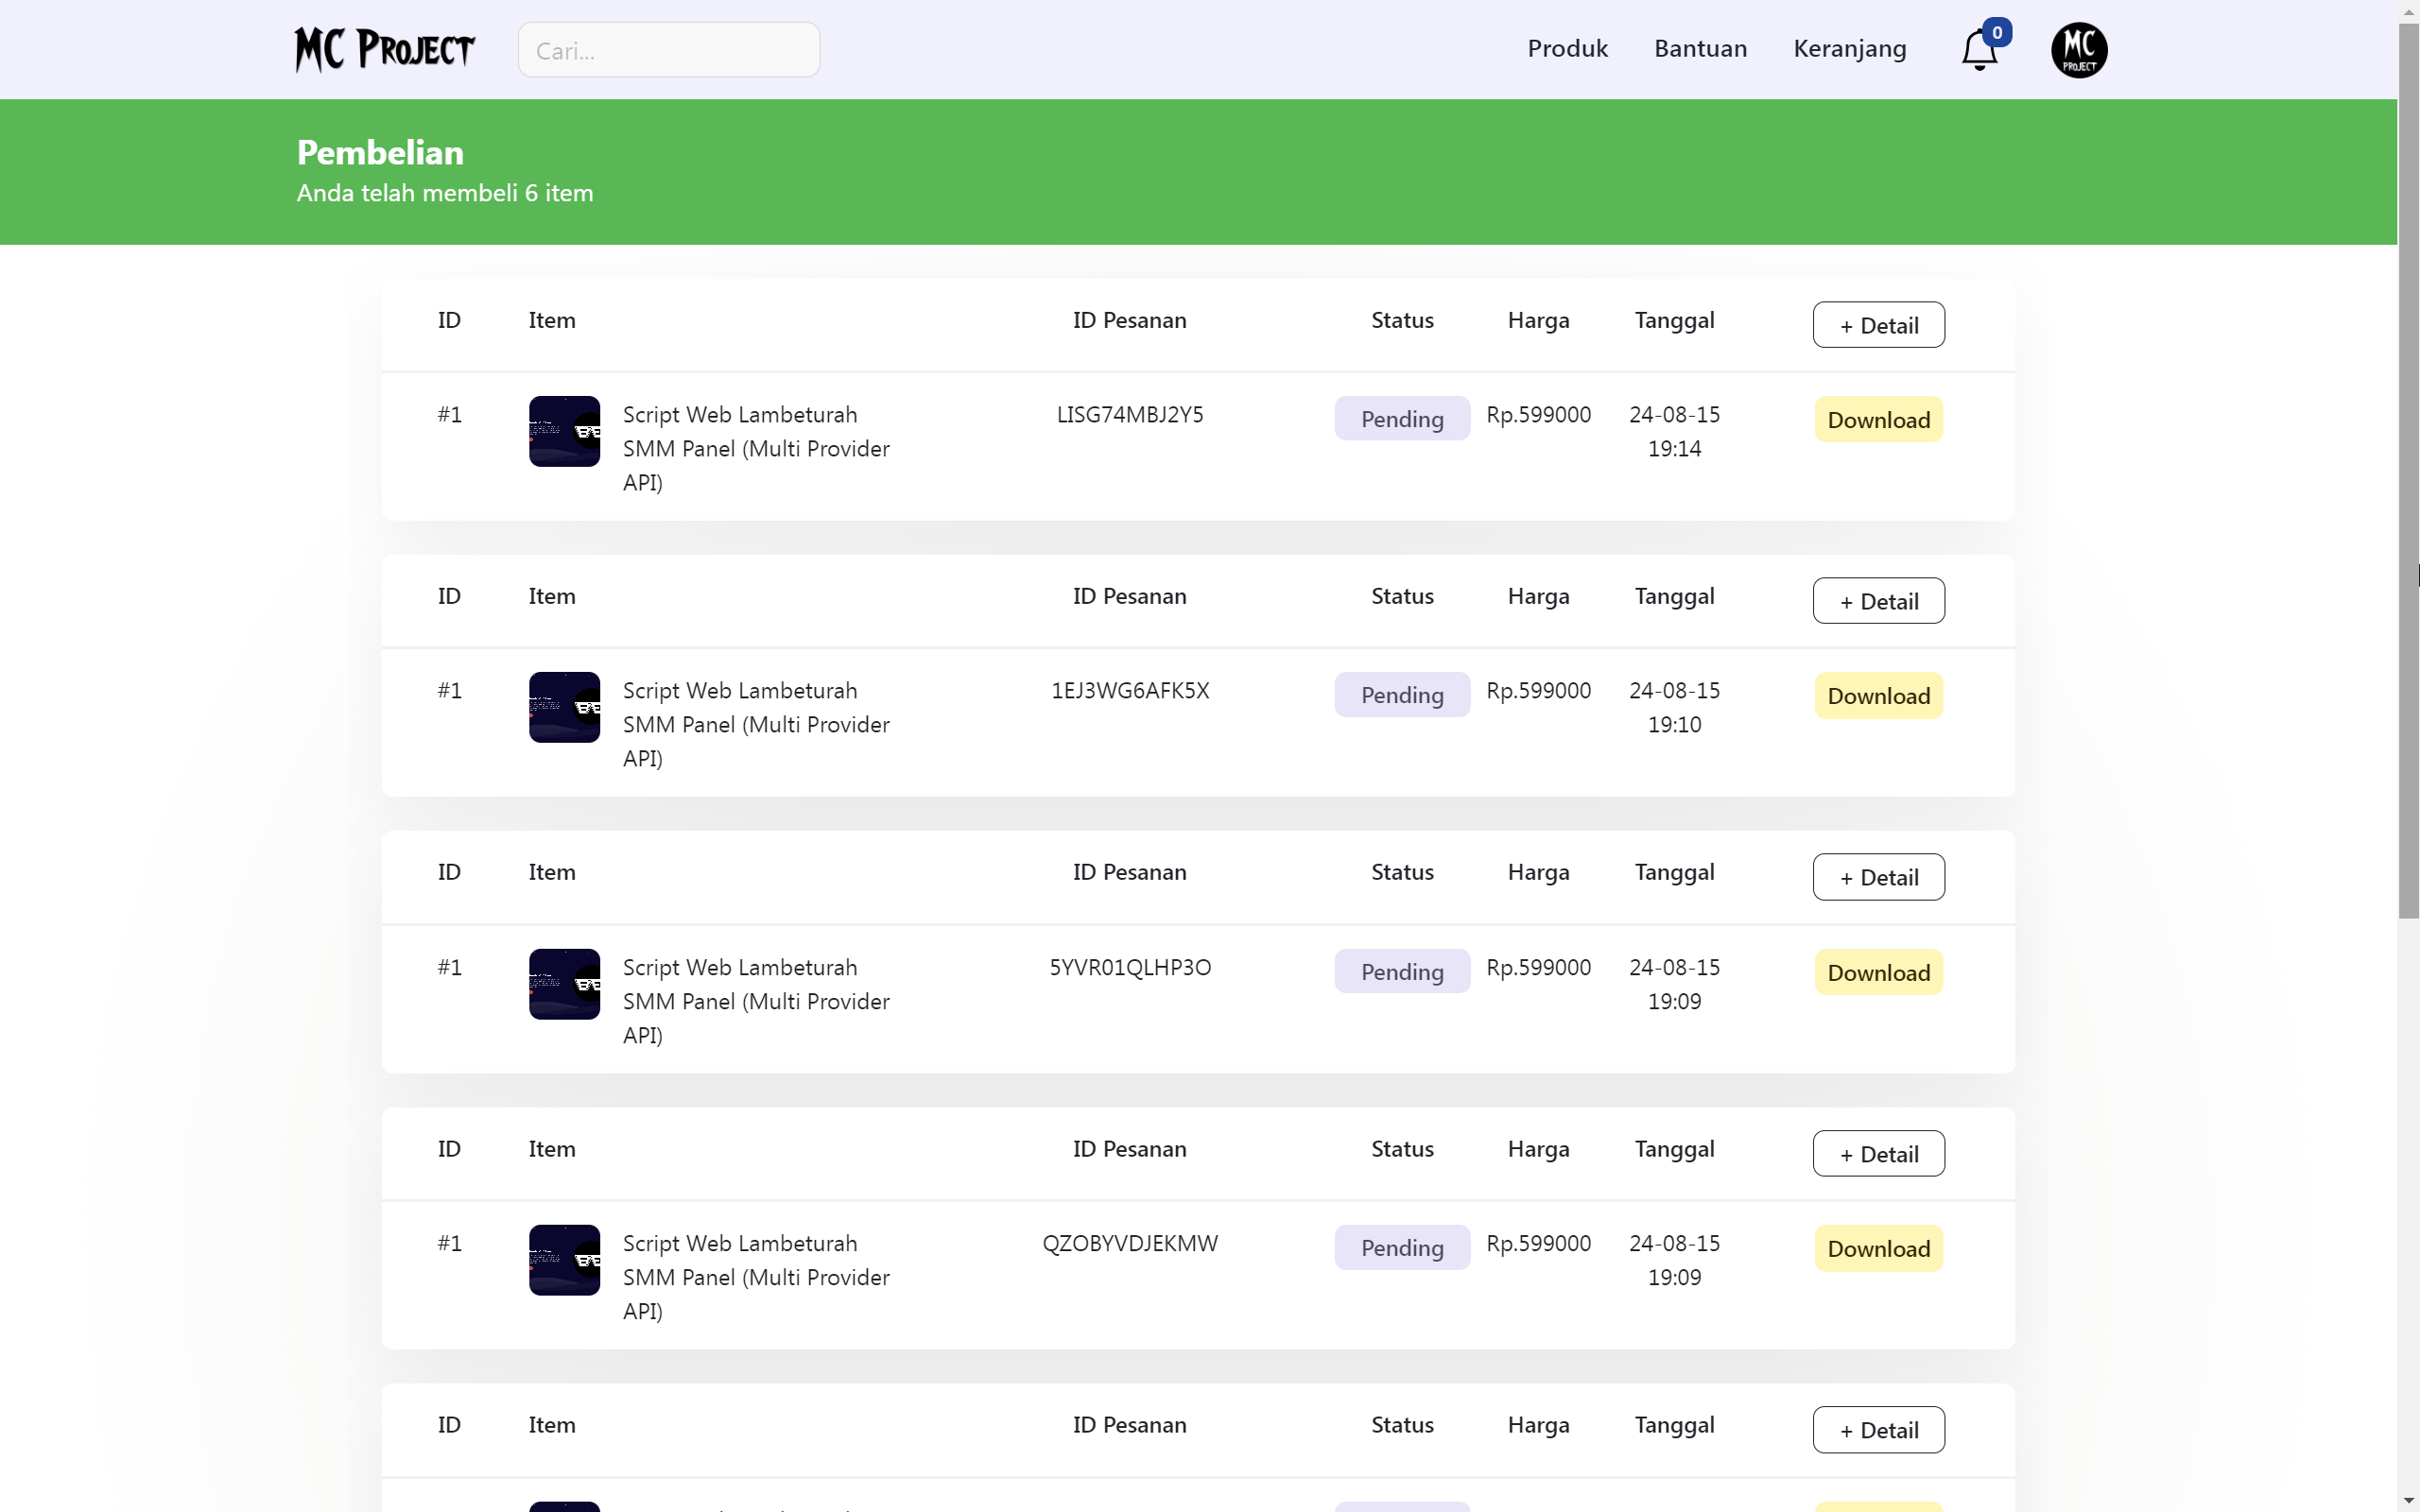Click the product thumbnail for order LISG74MBJ2Y5

coord(563,431)
